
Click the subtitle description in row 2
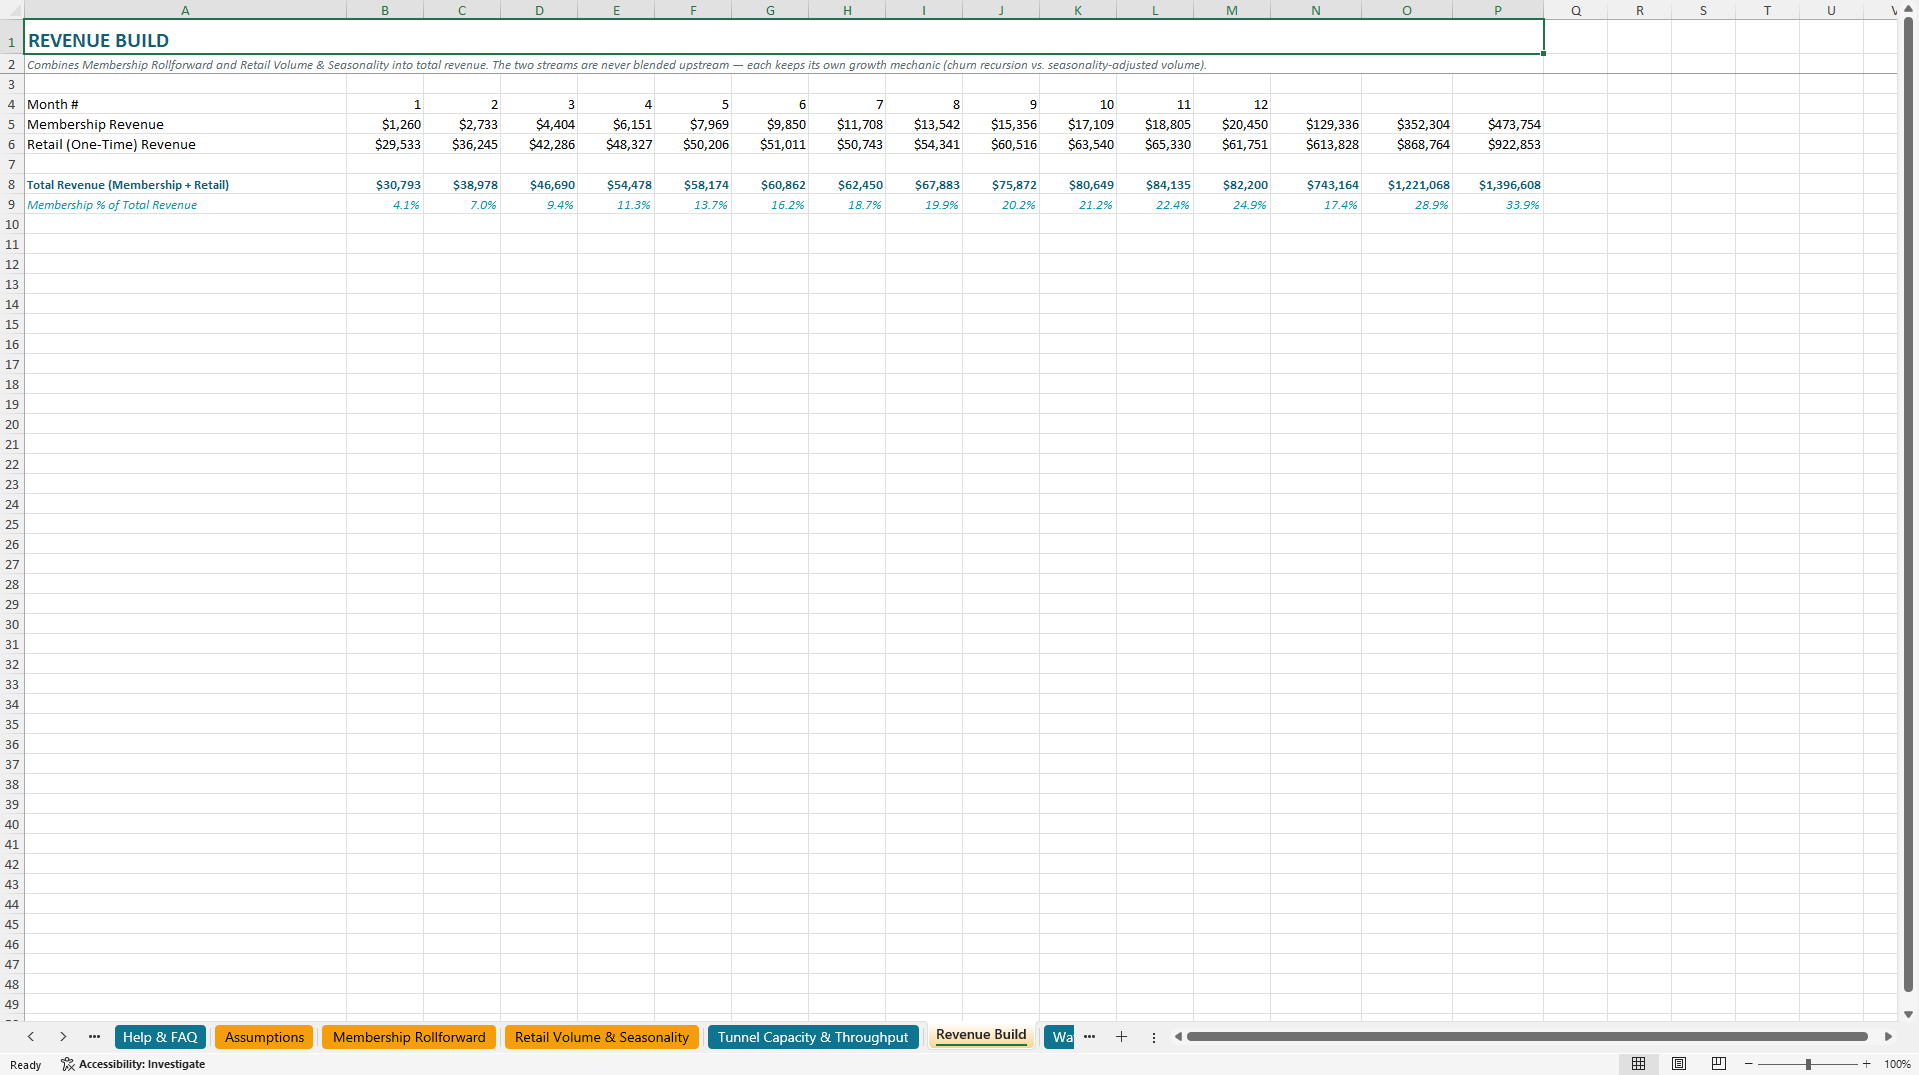pyautogui.click(x=617, y=65)
